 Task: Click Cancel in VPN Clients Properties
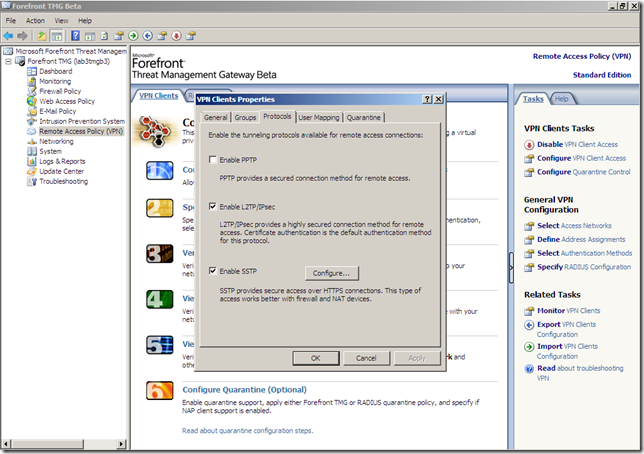(366, 358)
